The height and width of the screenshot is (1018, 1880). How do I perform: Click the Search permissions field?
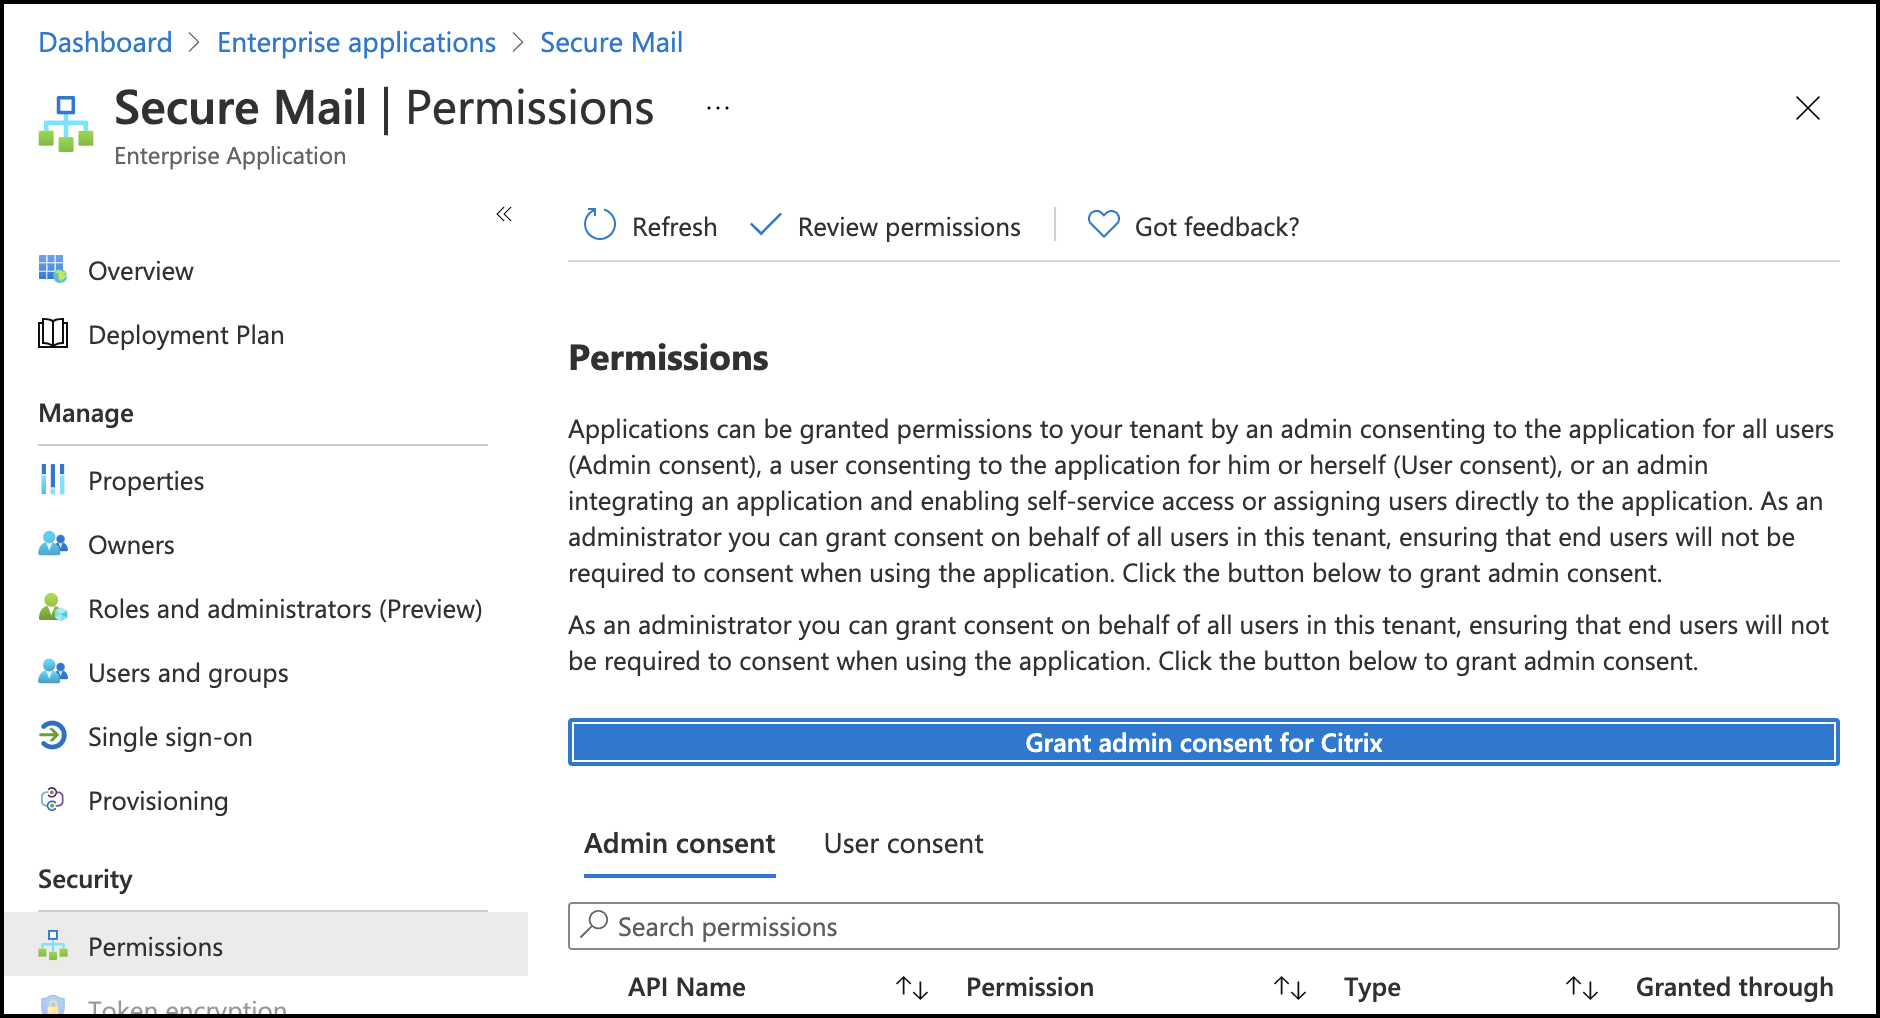click(x=1203, y=927)
